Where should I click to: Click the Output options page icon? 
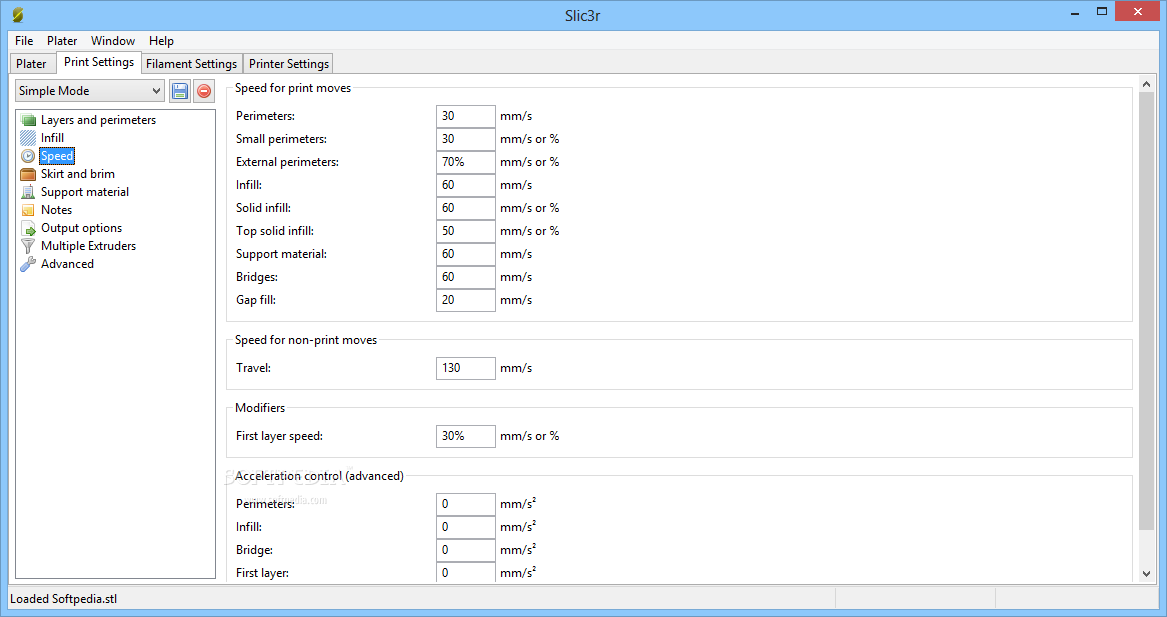28,228
